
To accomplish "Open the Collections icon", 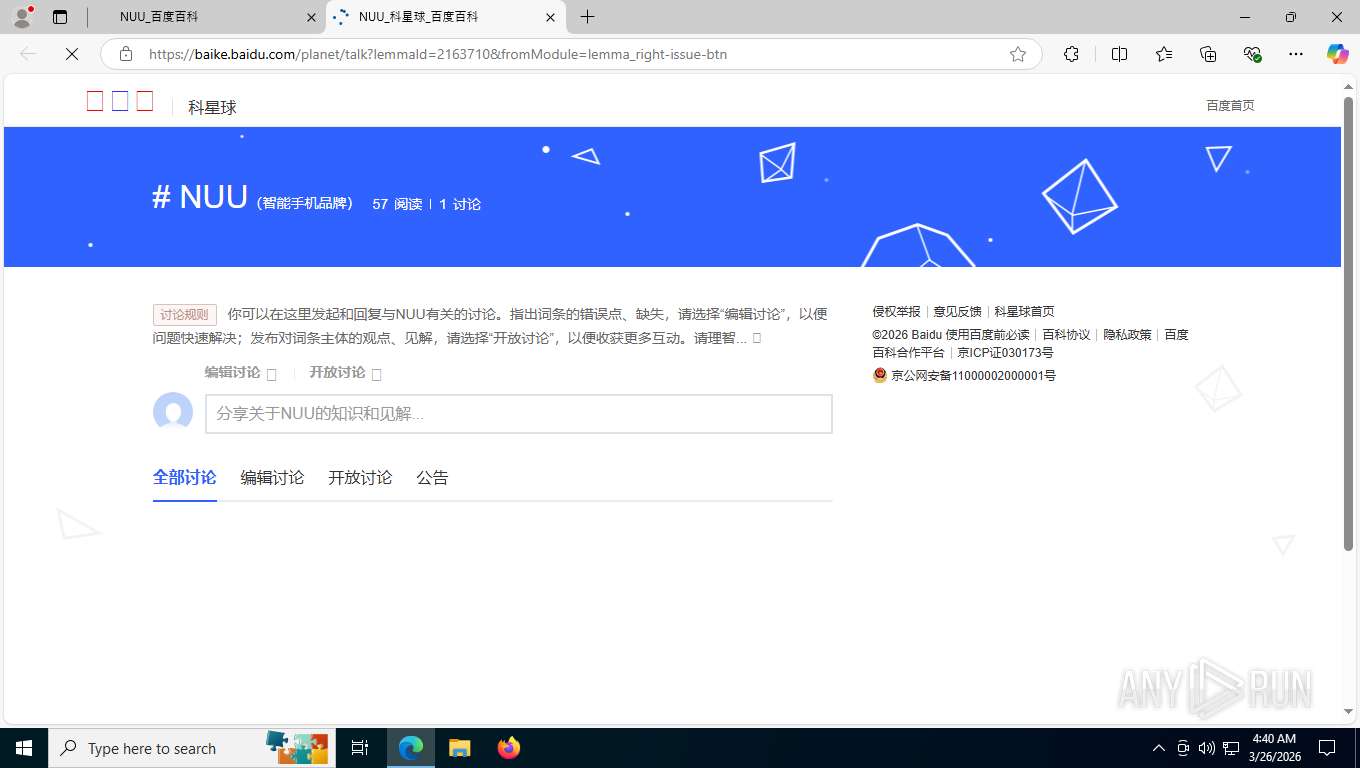I will 1208,54.
